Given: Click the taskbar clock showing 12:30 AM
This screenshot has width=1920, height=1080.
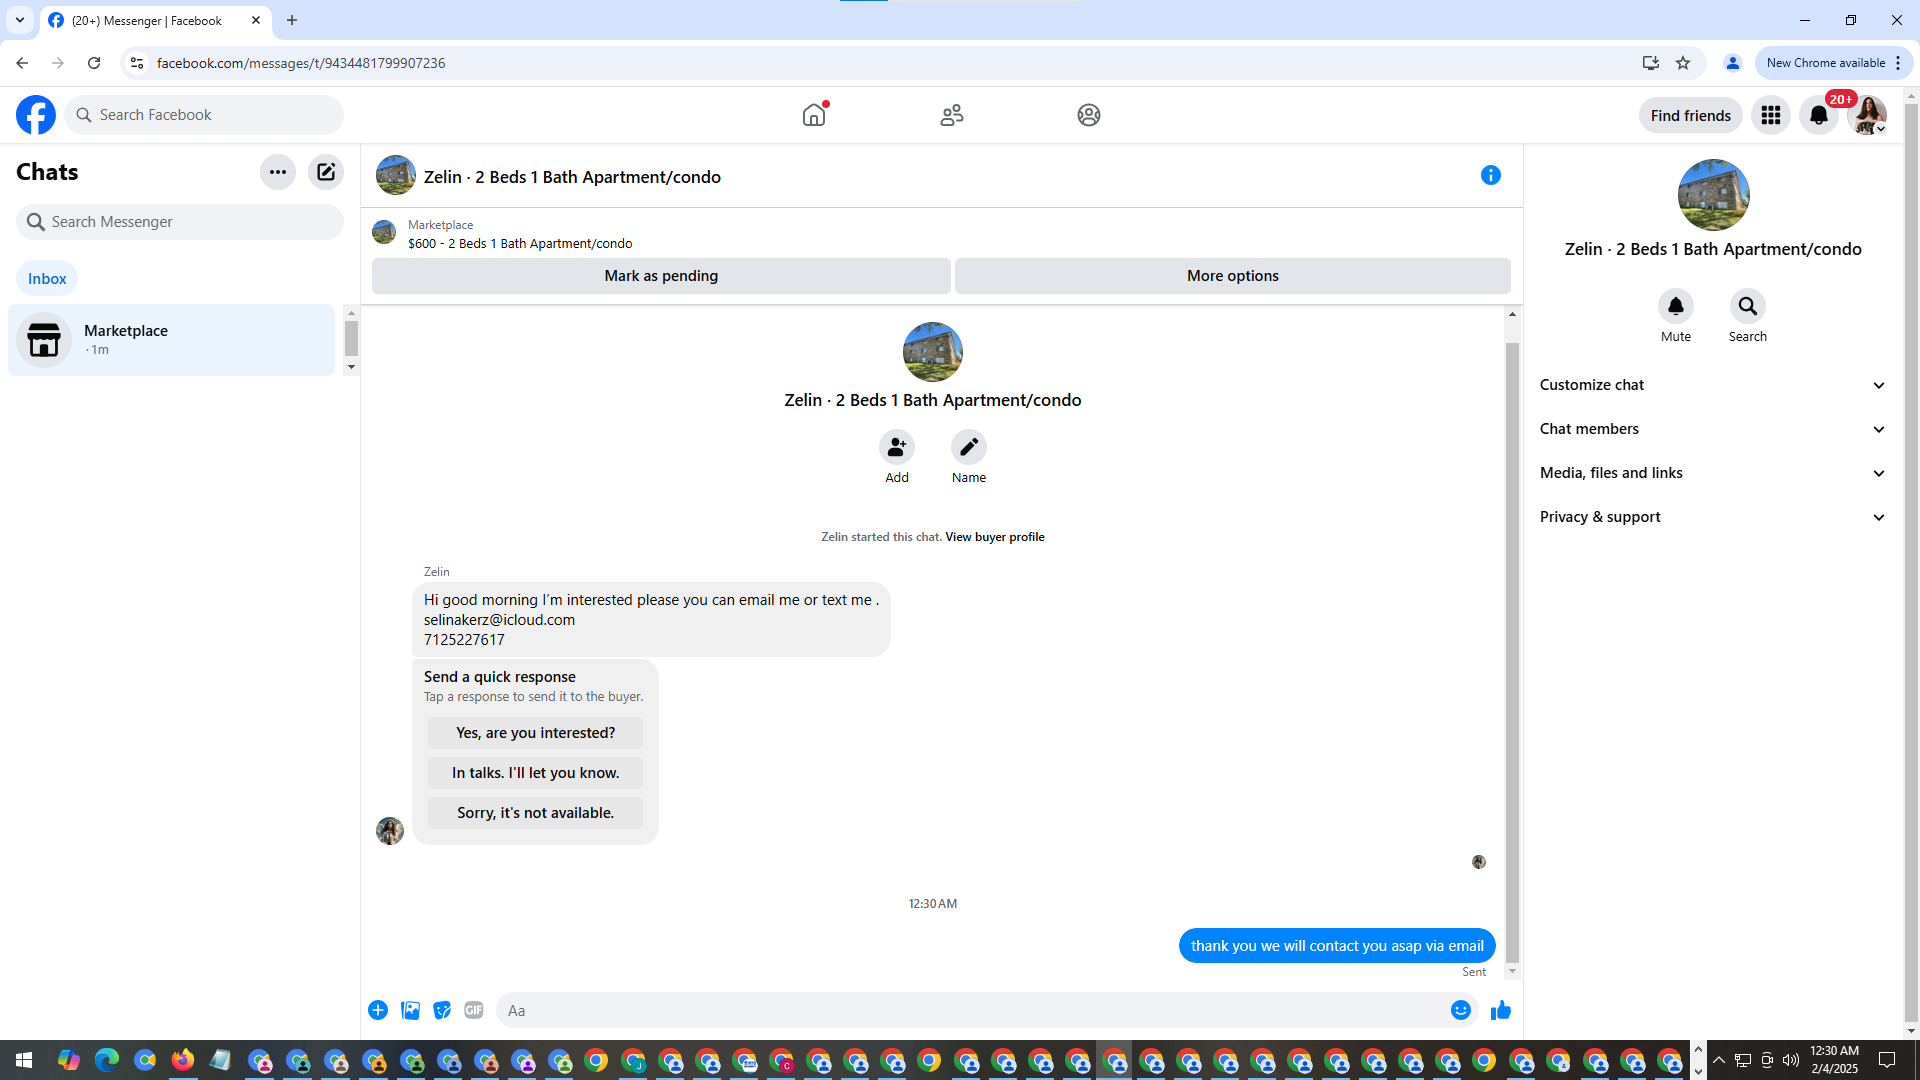Looking at the screenshot, I should 1834,1060.
